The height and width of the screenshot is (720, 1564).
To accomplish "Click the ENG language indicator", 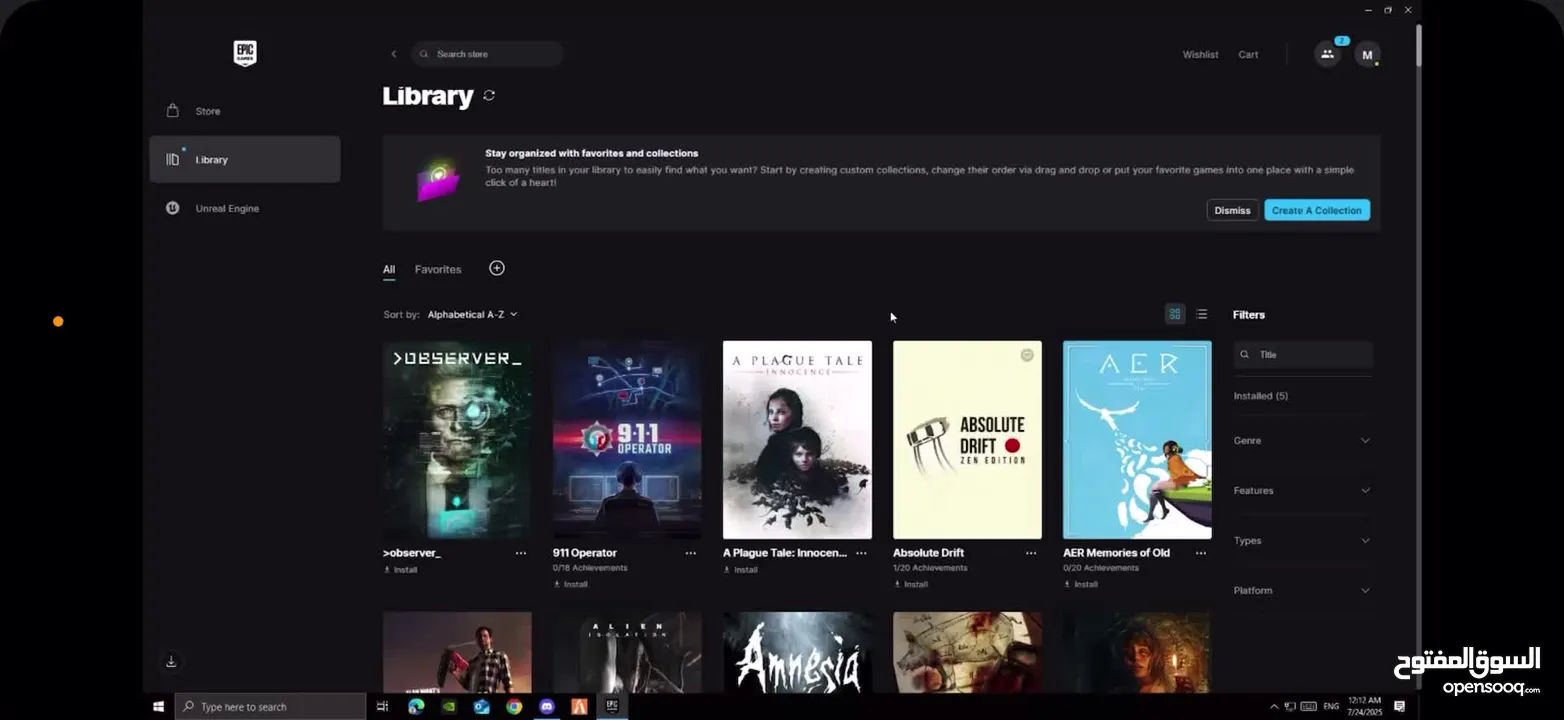I will pyautogui.click(x=1331, y=707).
